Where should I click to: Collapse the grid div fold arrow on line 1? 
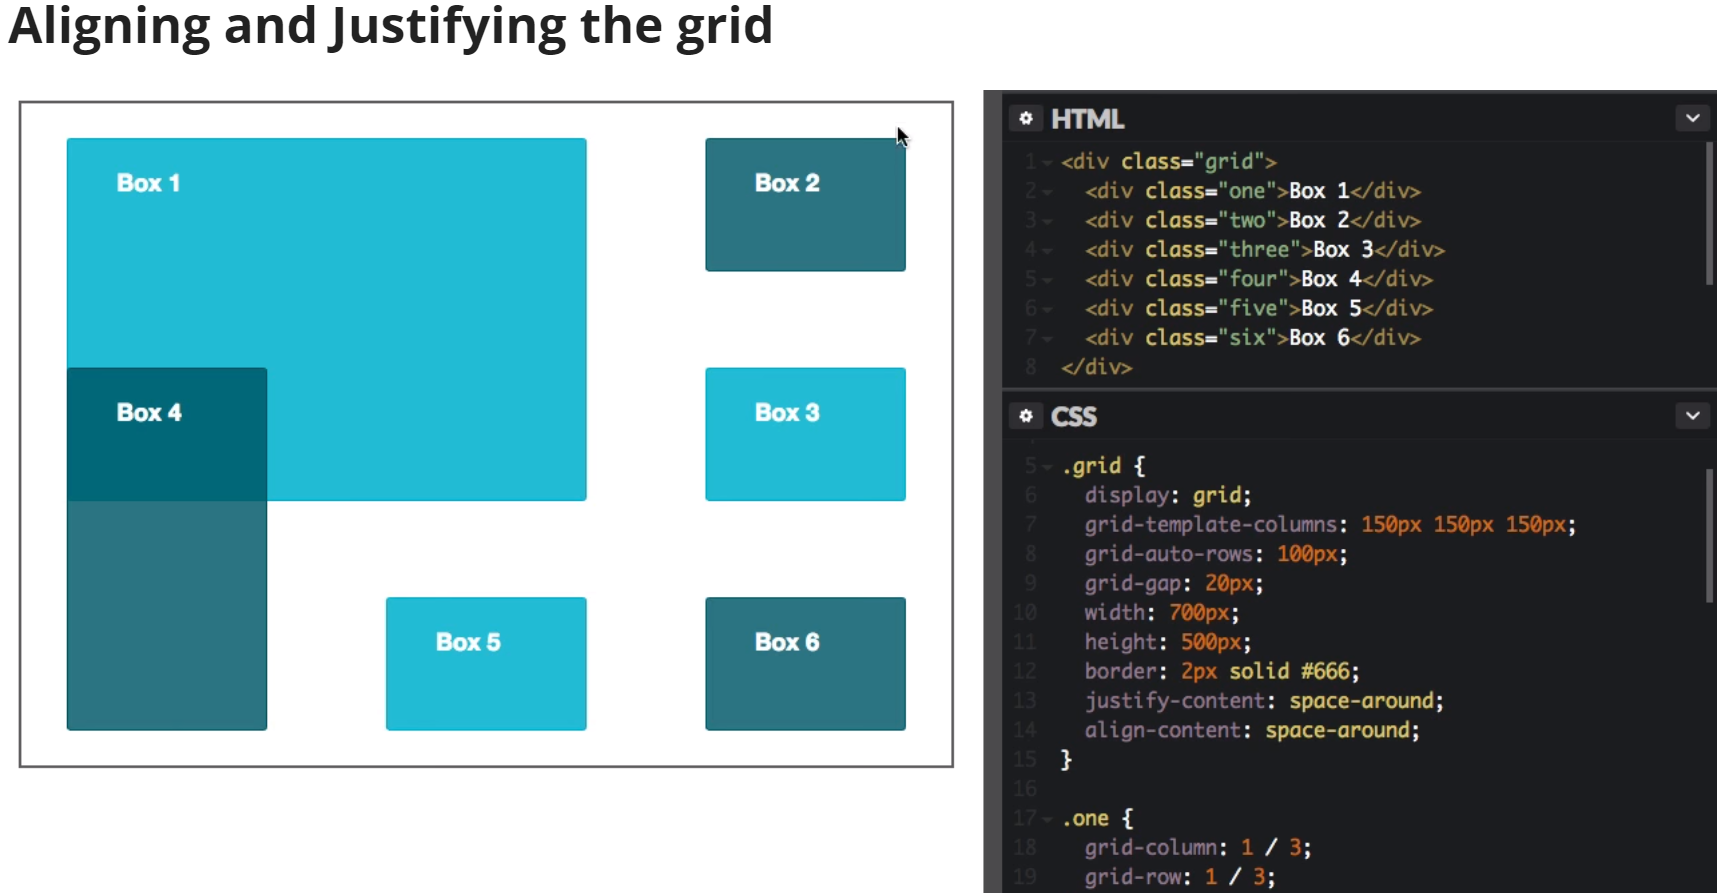1047,162
